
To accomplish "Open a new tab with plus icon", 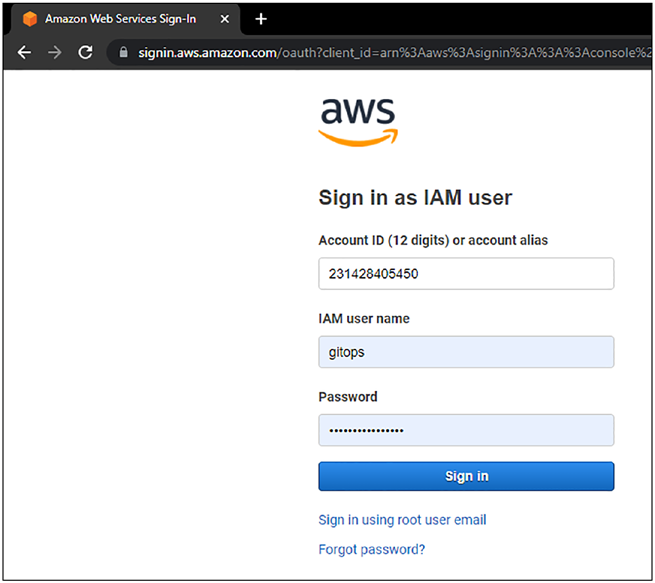I will 261,19.
